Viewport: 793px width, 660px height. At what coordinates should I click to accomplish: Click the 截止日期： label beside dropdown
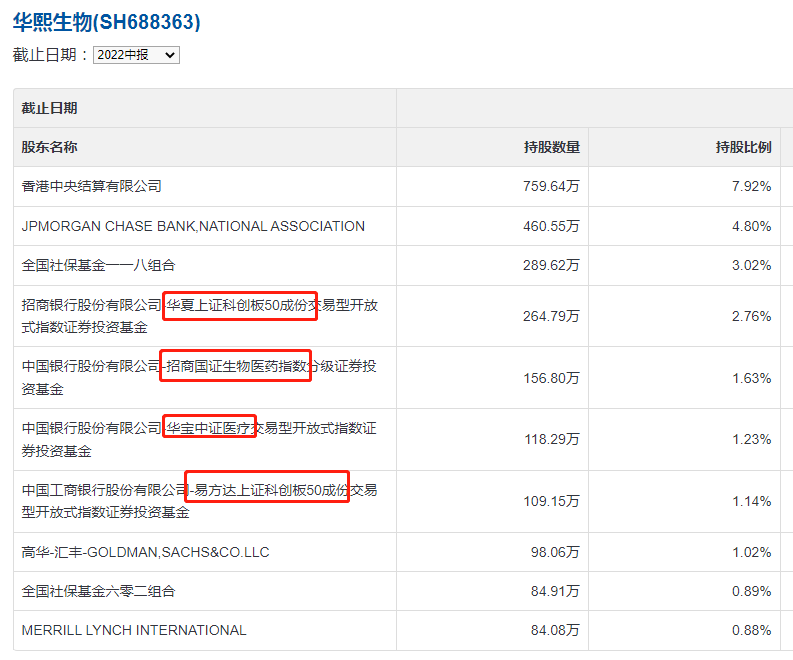click(x=51, y=55)
